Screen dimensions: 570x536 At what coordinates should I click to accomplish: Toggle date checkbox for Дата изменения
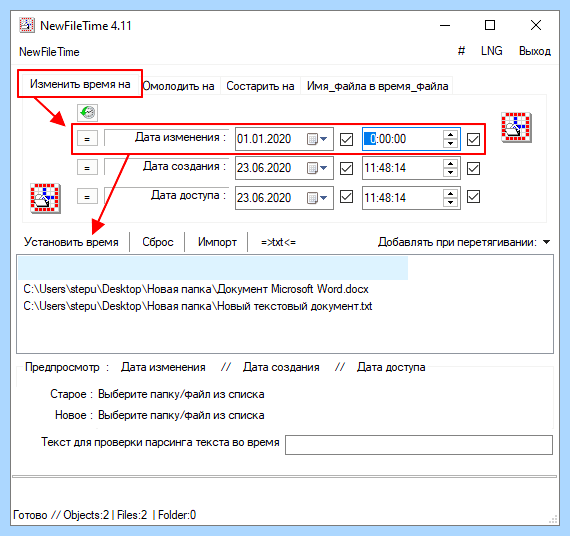pyautogui.click(x=346, y=139)
